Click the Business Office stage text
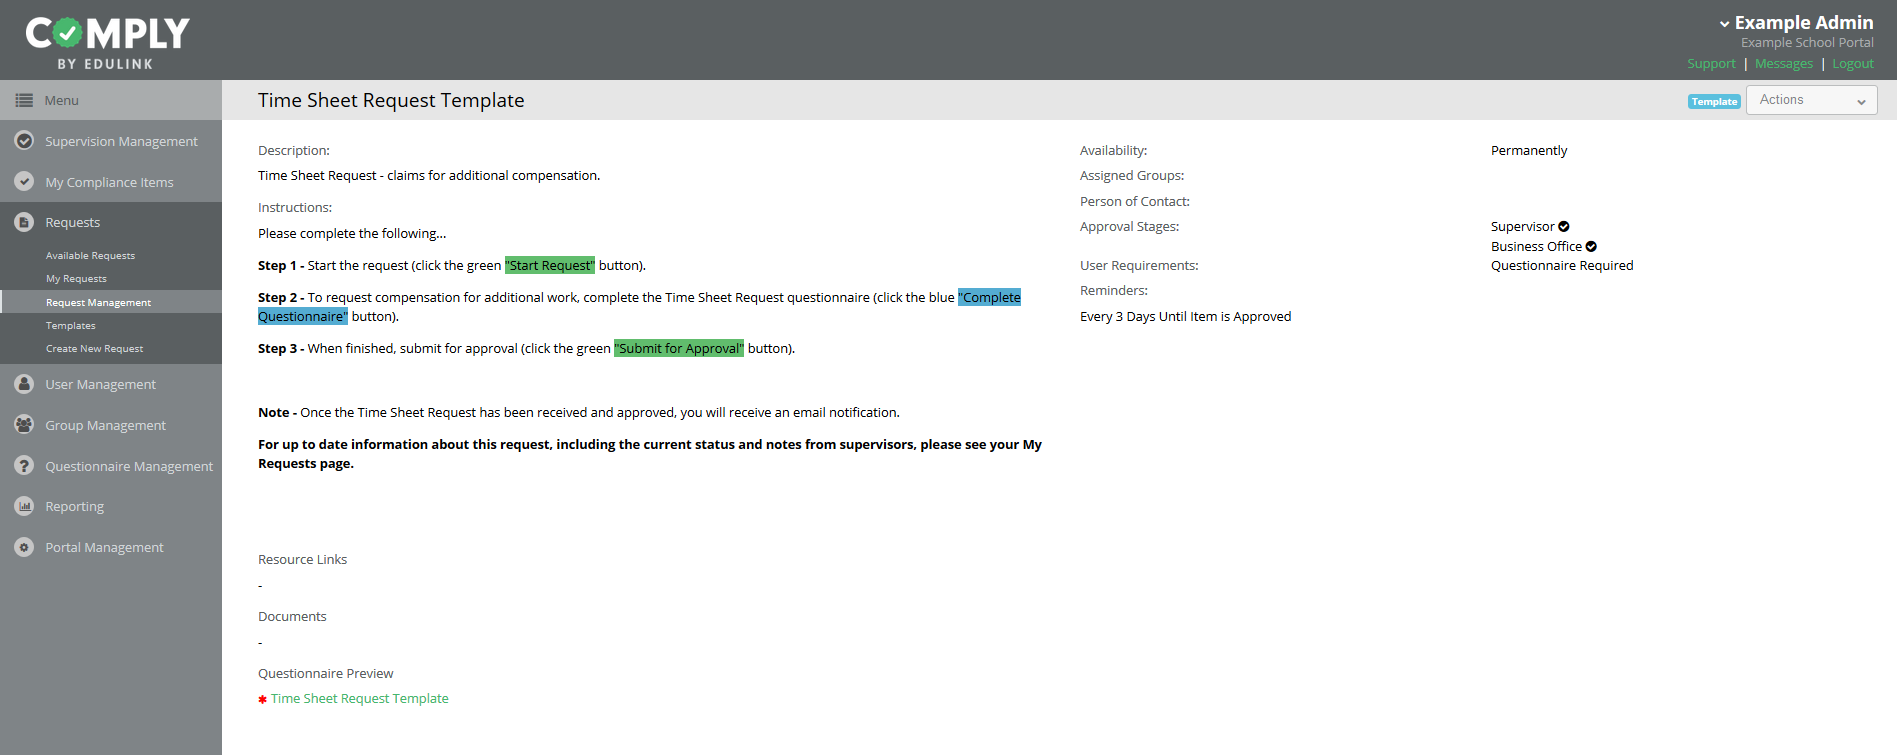This screenshot has height=755, width=1897. click(x=1536, y=247)
